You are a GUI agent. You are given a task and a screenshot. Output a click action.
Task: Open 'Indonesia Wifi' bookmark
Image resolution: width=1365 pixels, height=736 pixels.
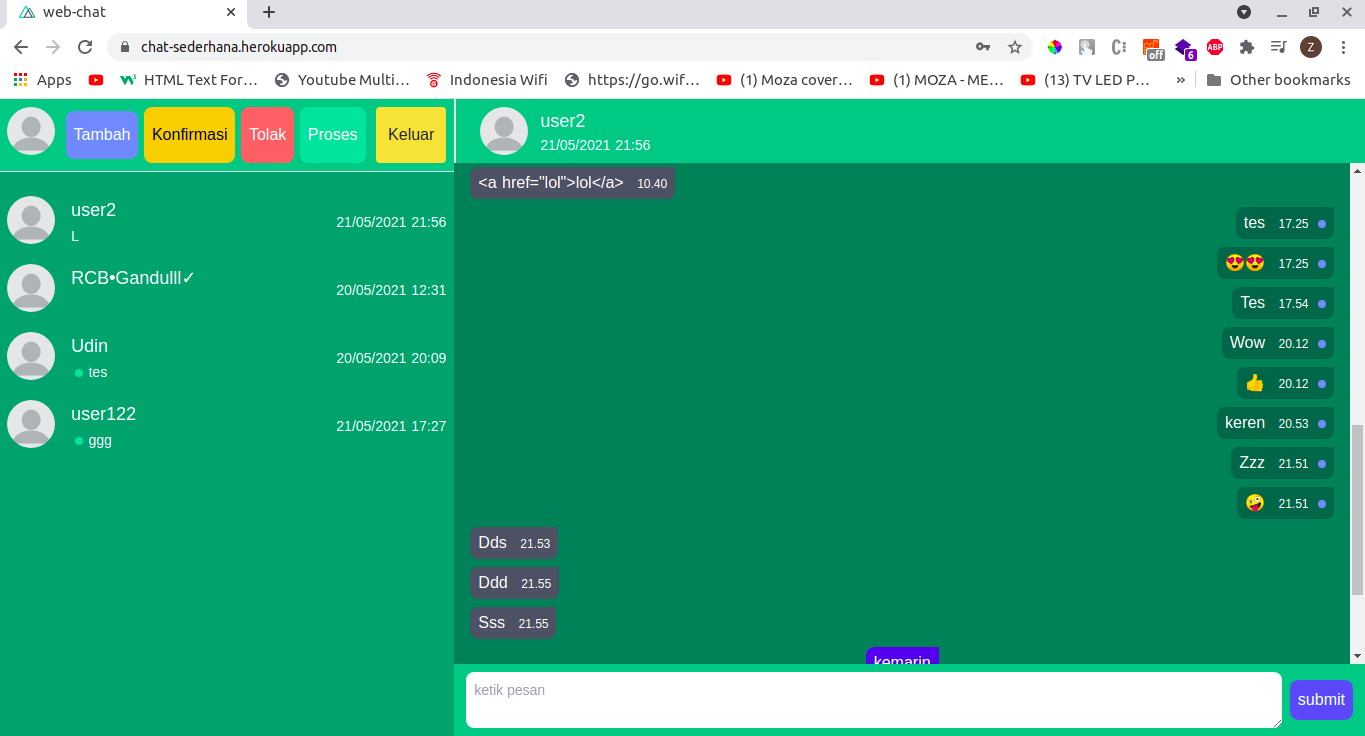(x=487, y=80)
